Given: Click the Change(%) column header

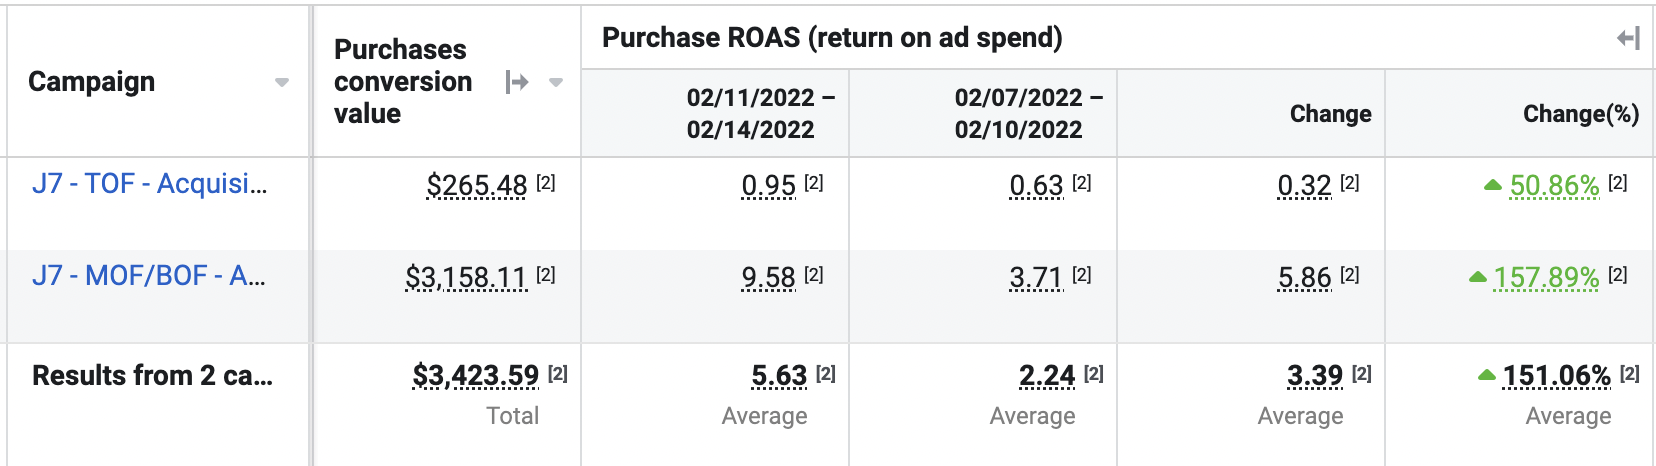Looking at the screenshot, I should [1580, 114].
